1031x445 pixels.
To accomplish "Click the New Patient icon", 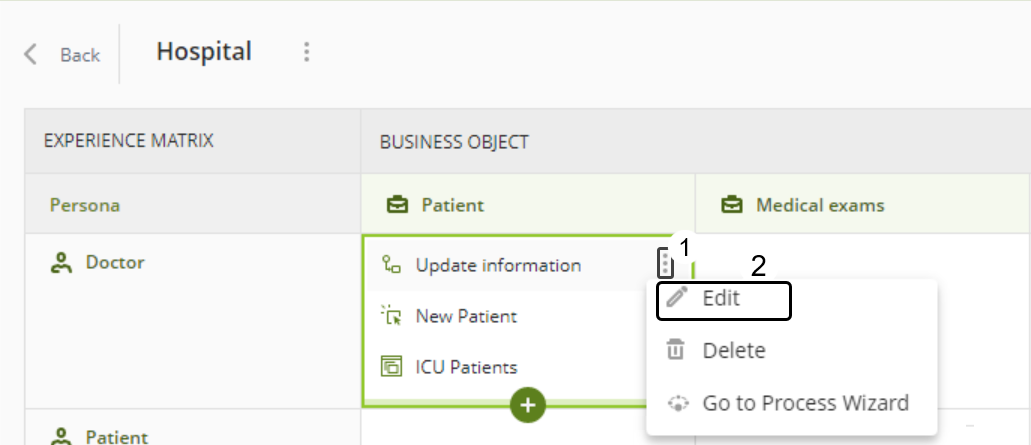I will click(391, 317).
